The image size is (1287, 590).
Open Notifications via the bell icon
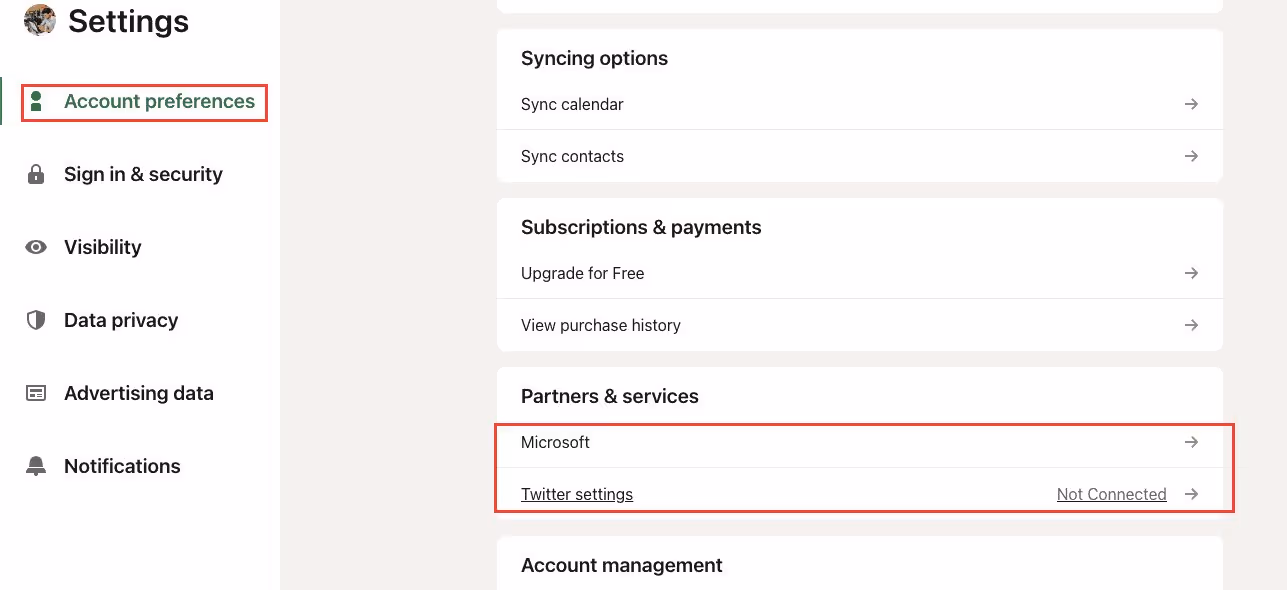tap(36, 465)
